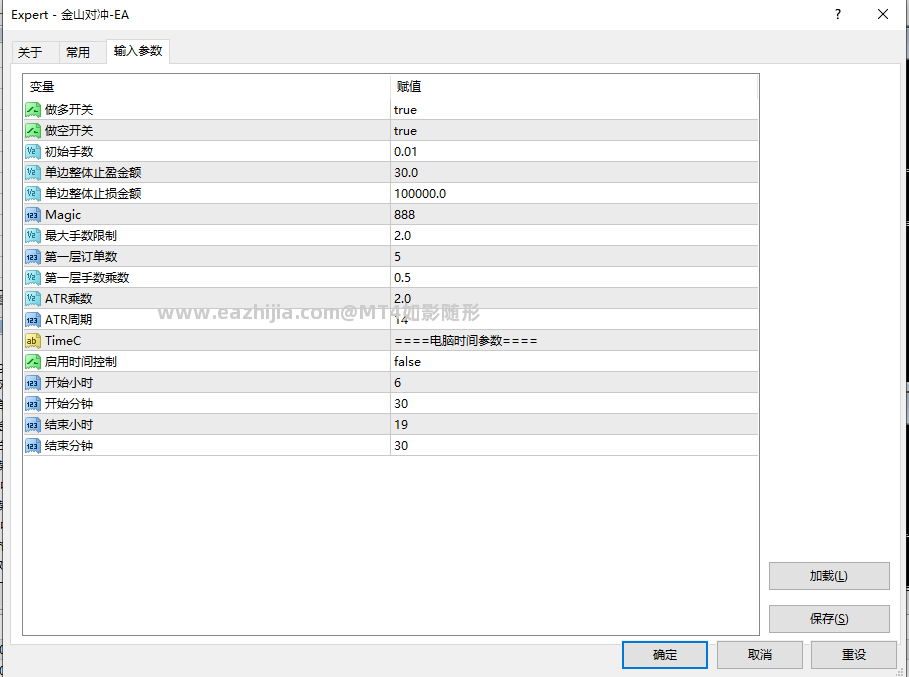Select the 结束小时 value 19
Image resolution: width=909 pixels, height=677 pixels.
point(401,424)
